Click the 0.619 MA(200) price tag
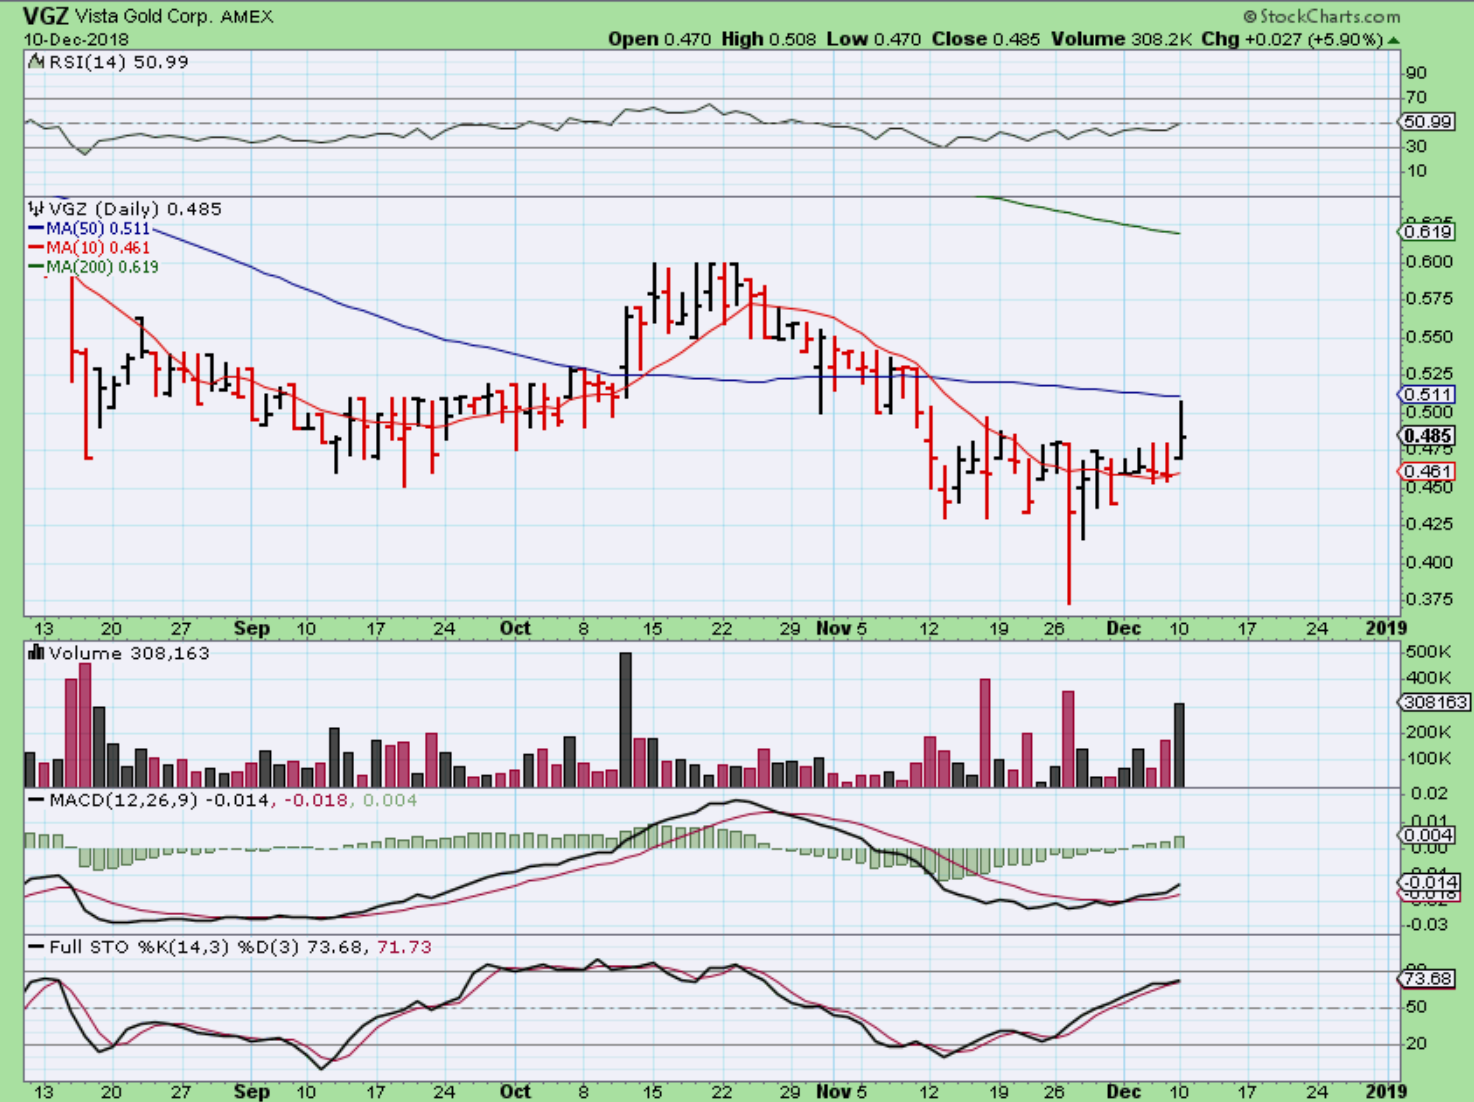Screen dimensions: 1474x1102 coord(1427,232)
